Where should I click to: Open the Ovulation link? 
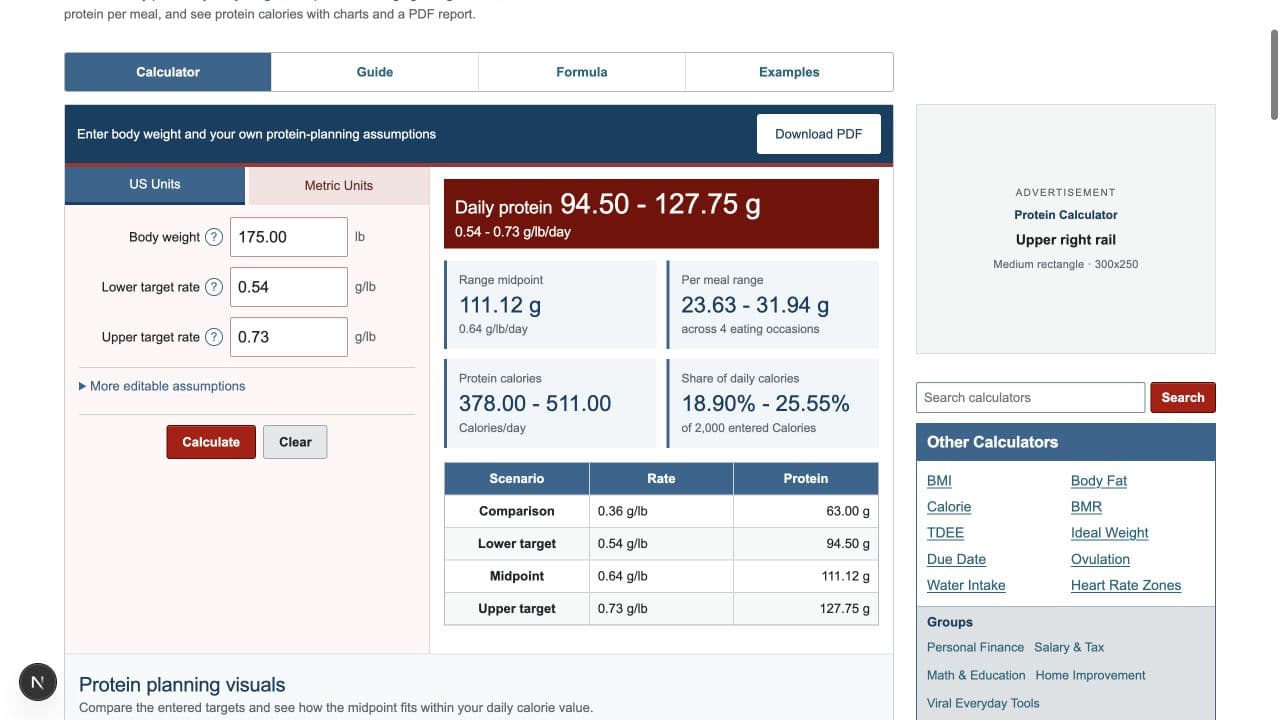pyautogui.click(x=1100, y=559)
